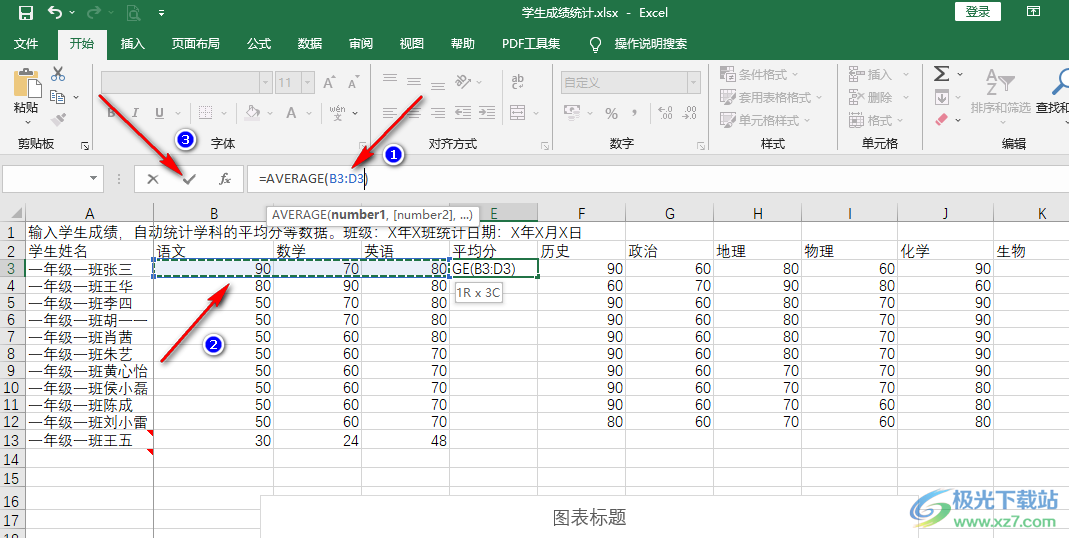The height and width of the screenshot is (538, 1069).
Task: Open the 条件格式 dropdown
Action: point(759,74)
